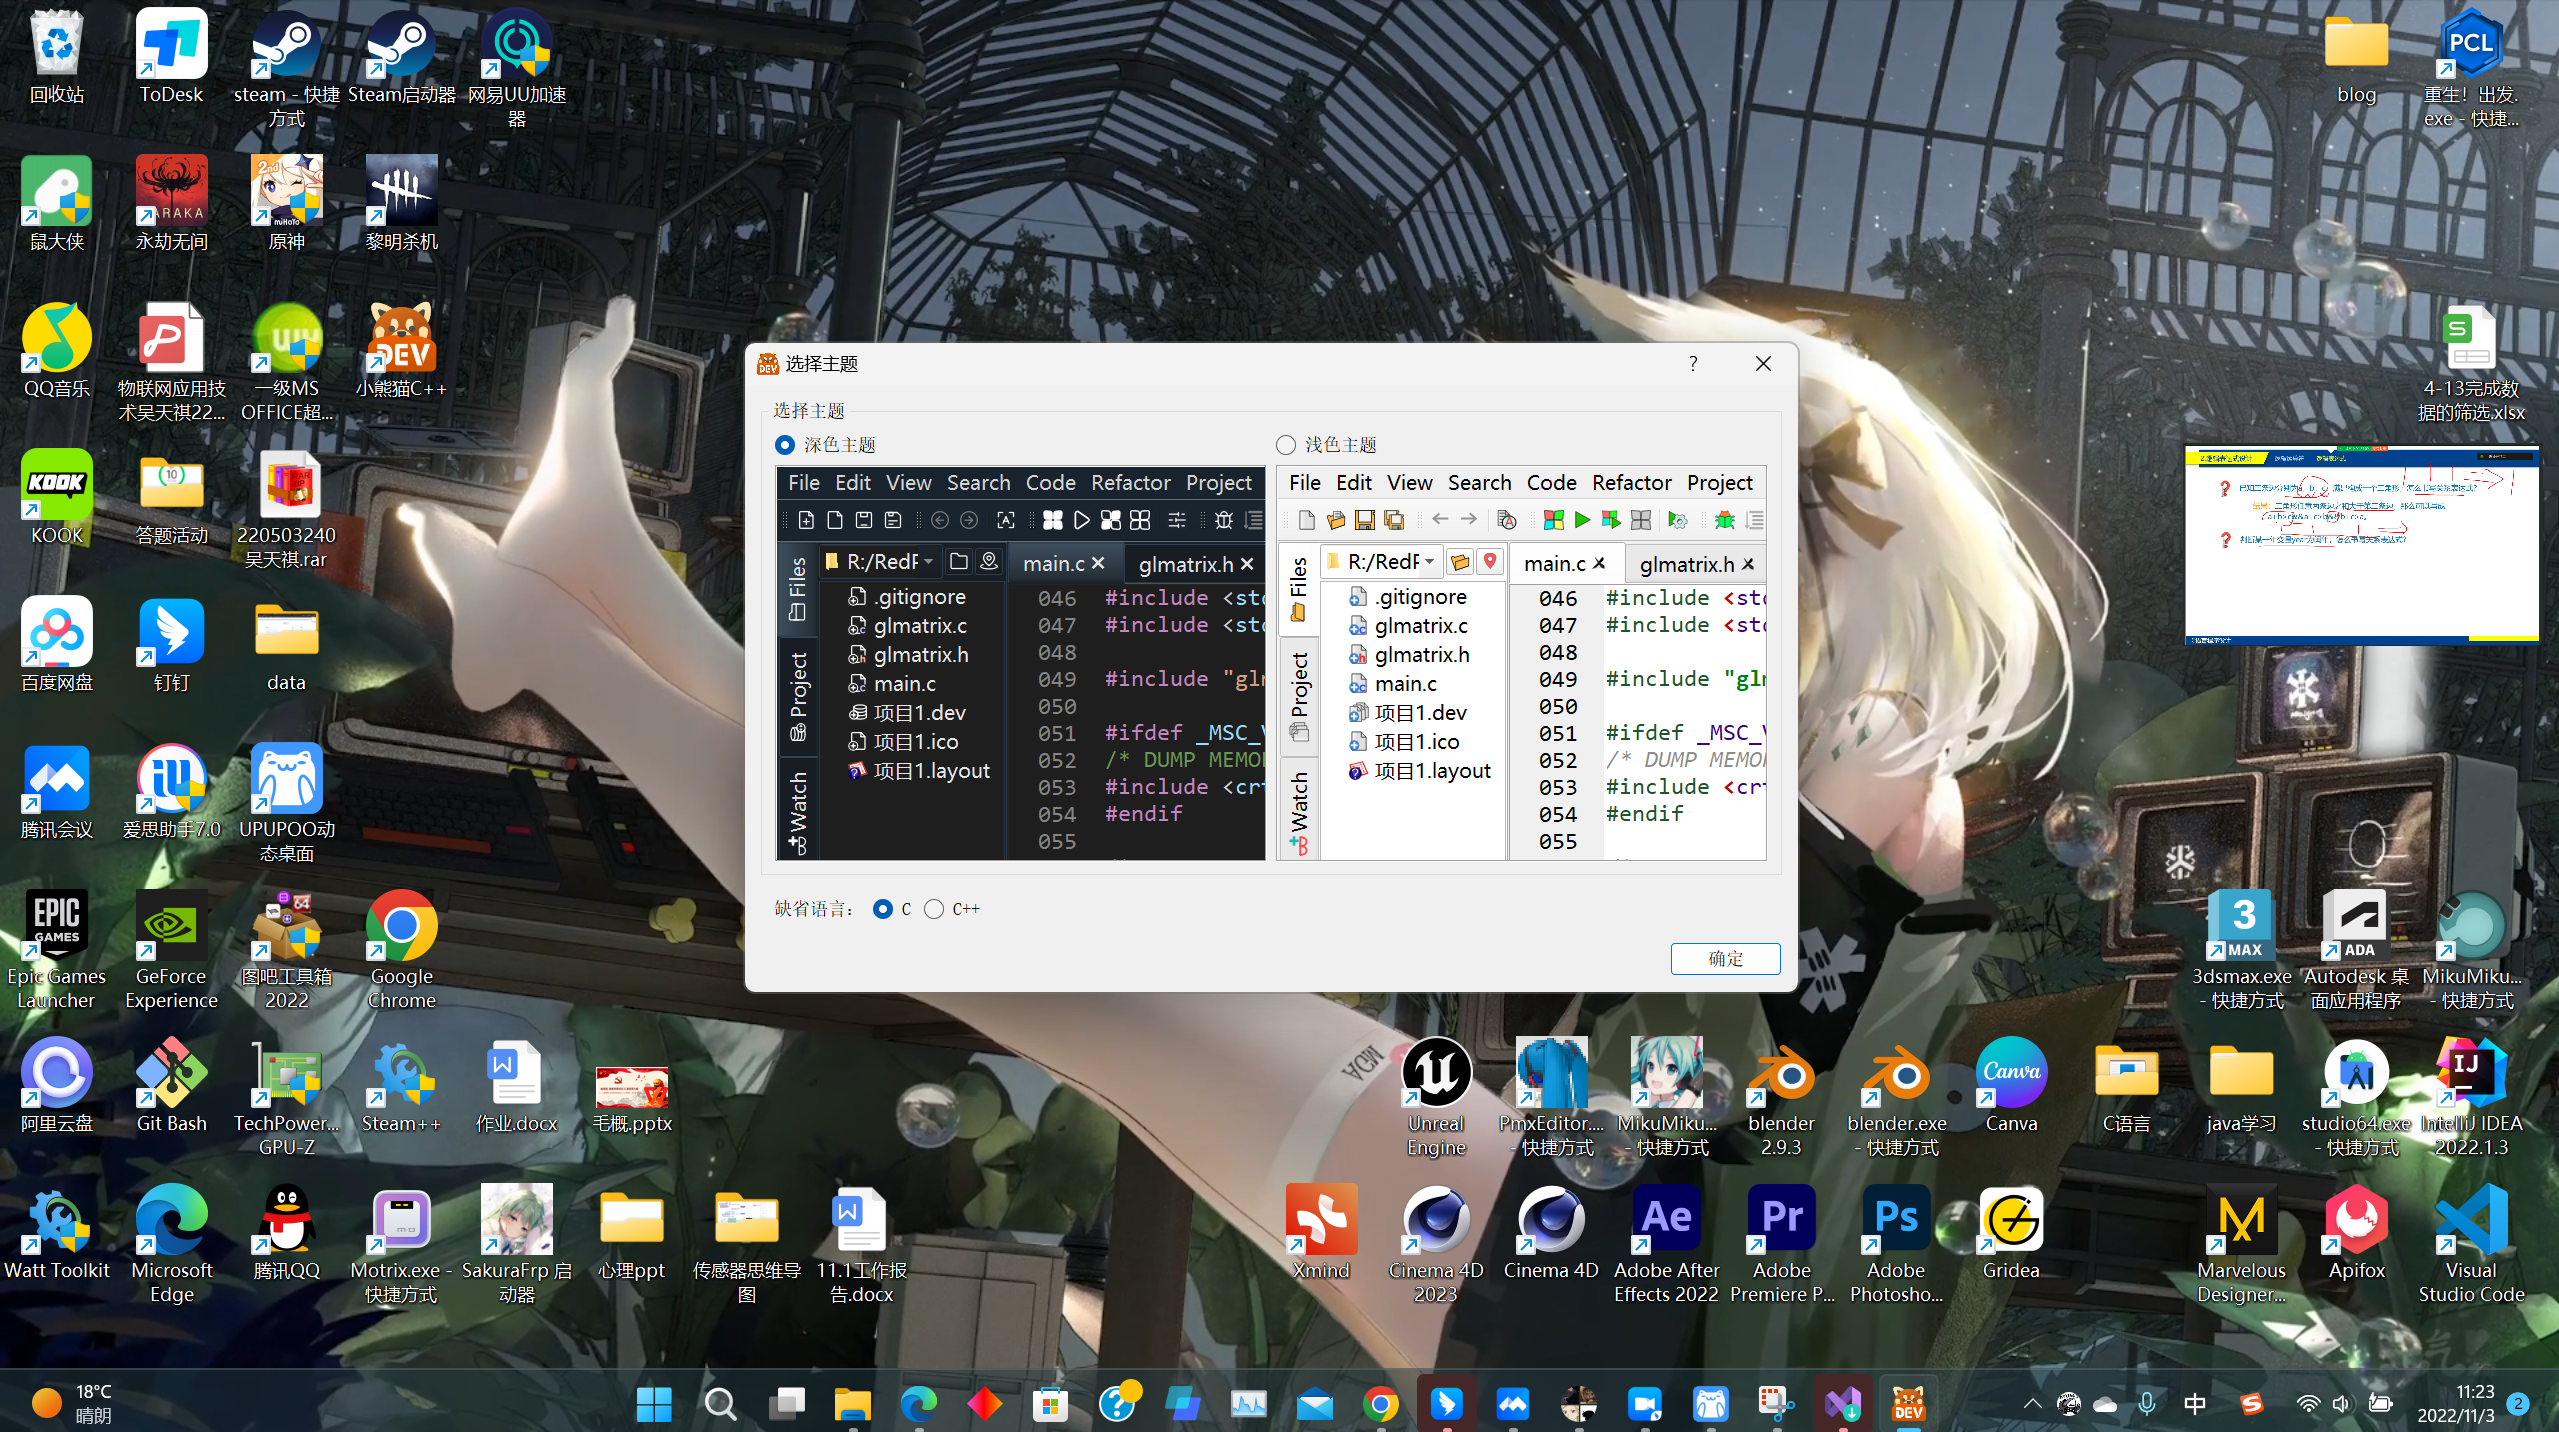
Task: Open Google Chrome desktop icon
Action: pyautogui.click(x=401, y=950)
